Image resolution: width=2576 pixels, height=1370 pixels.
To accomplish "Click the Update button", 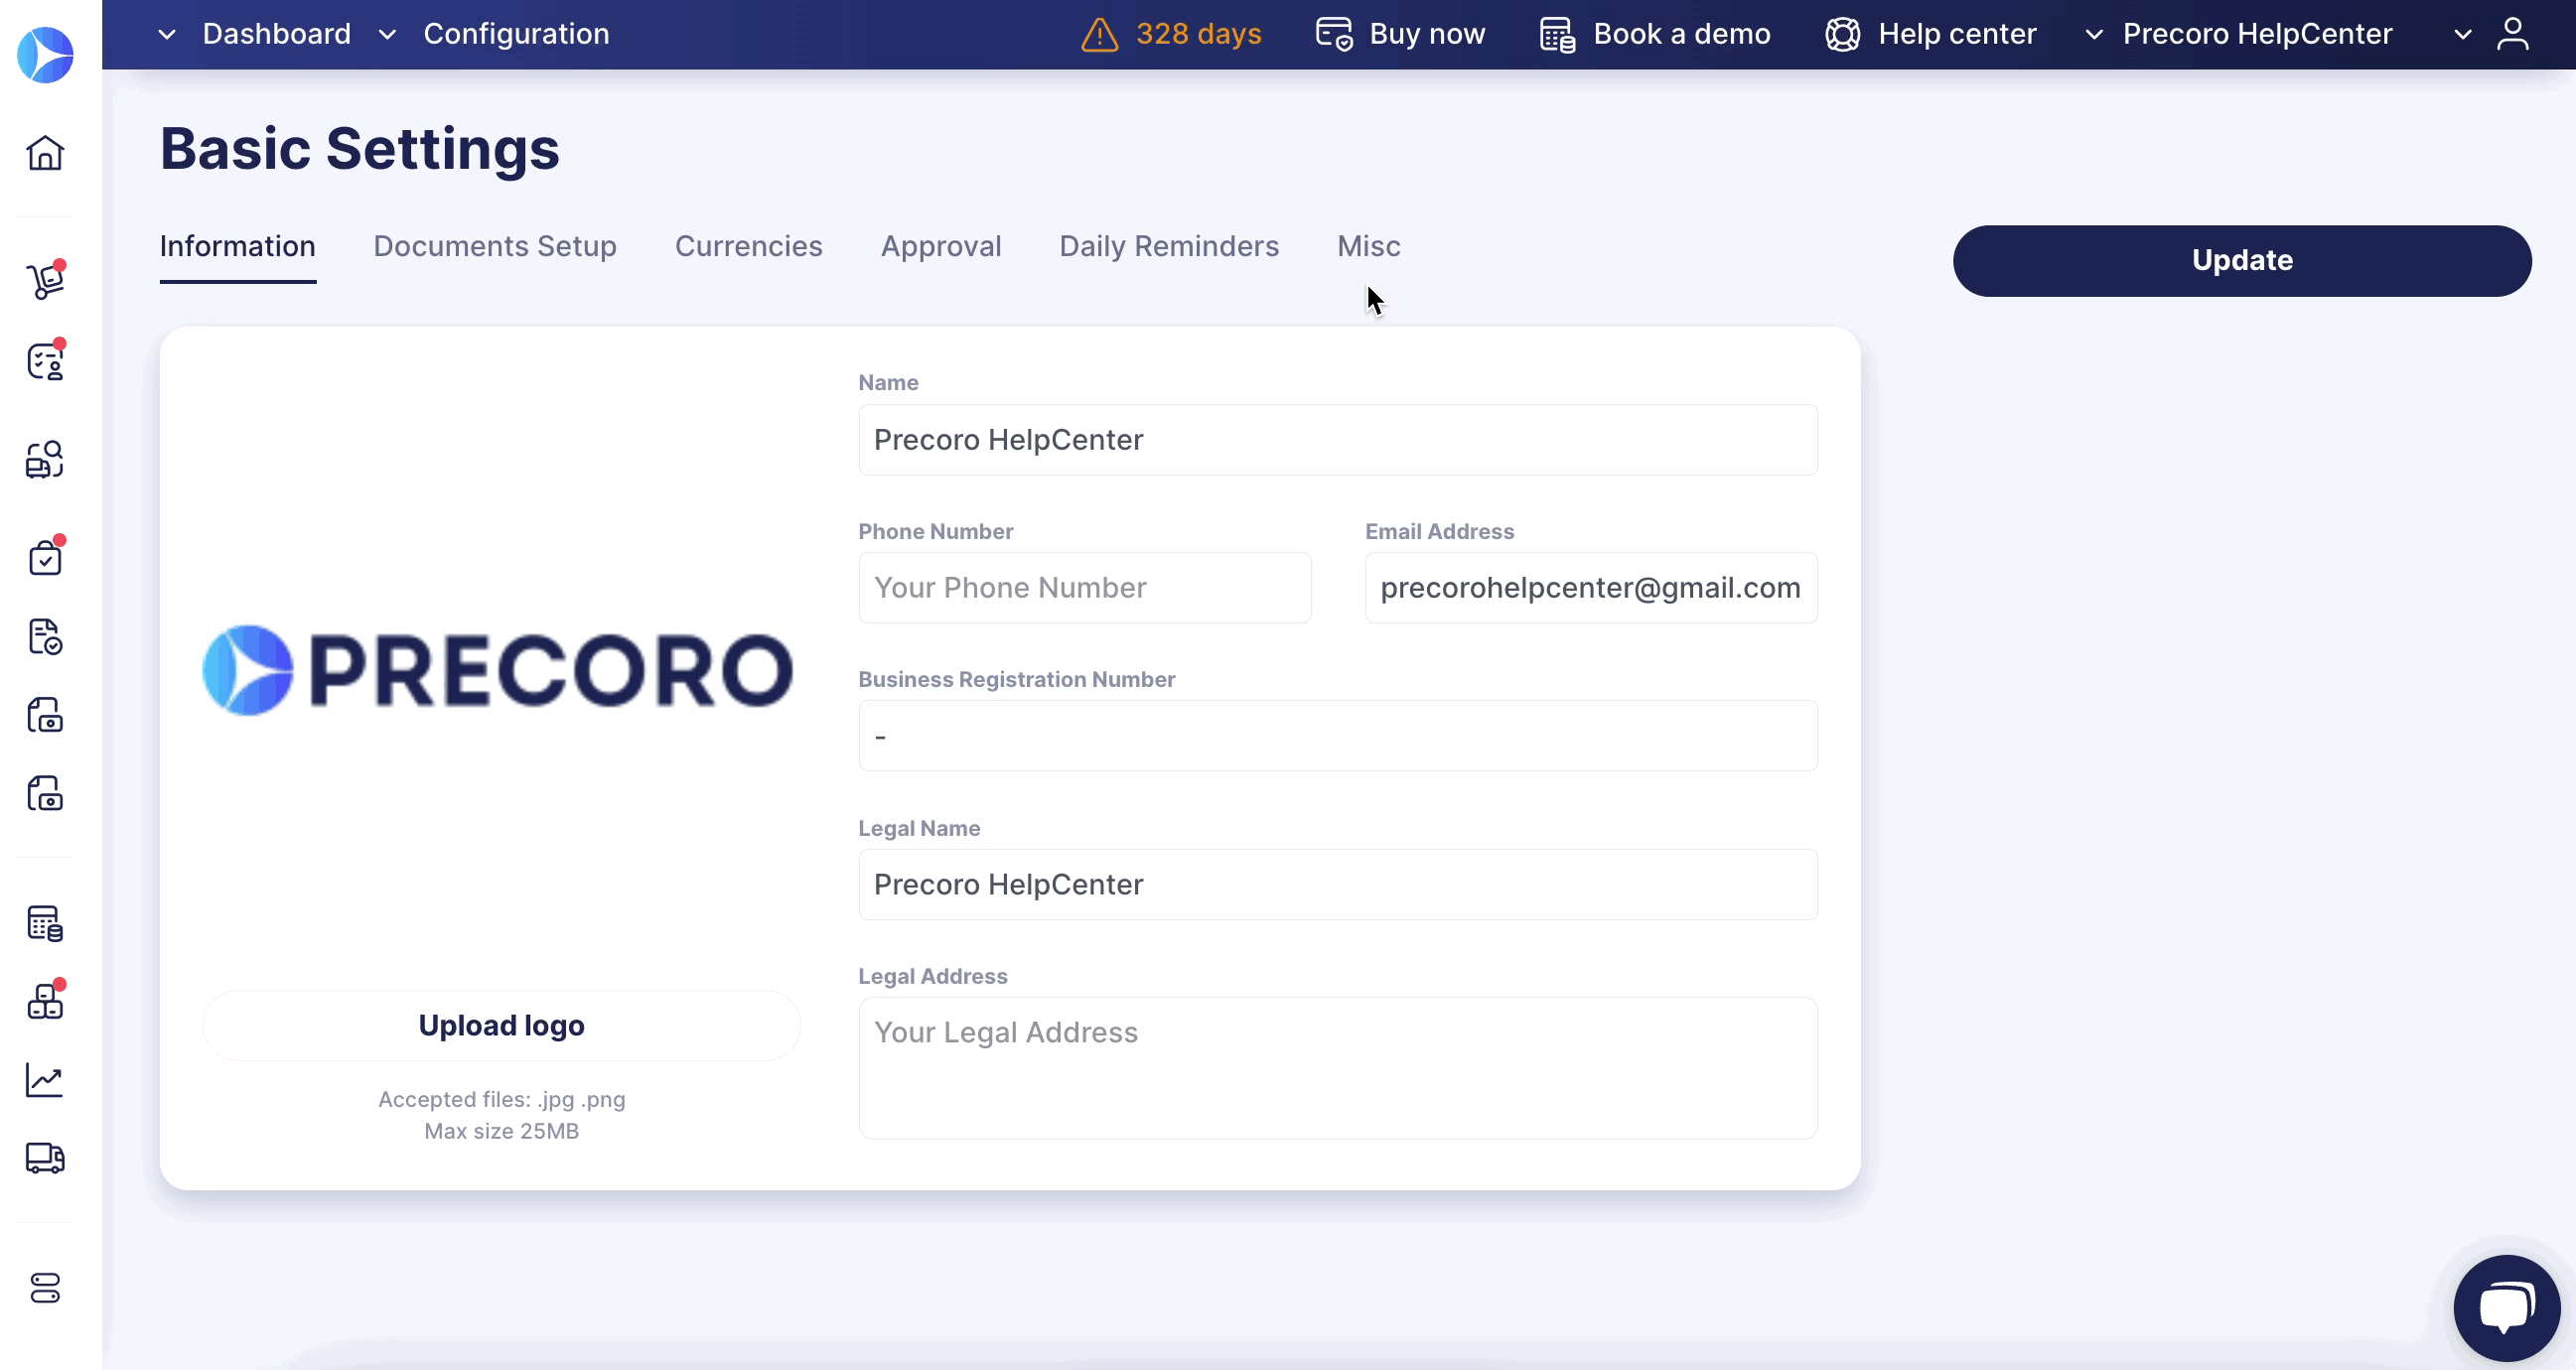I will coord(2242,261).
